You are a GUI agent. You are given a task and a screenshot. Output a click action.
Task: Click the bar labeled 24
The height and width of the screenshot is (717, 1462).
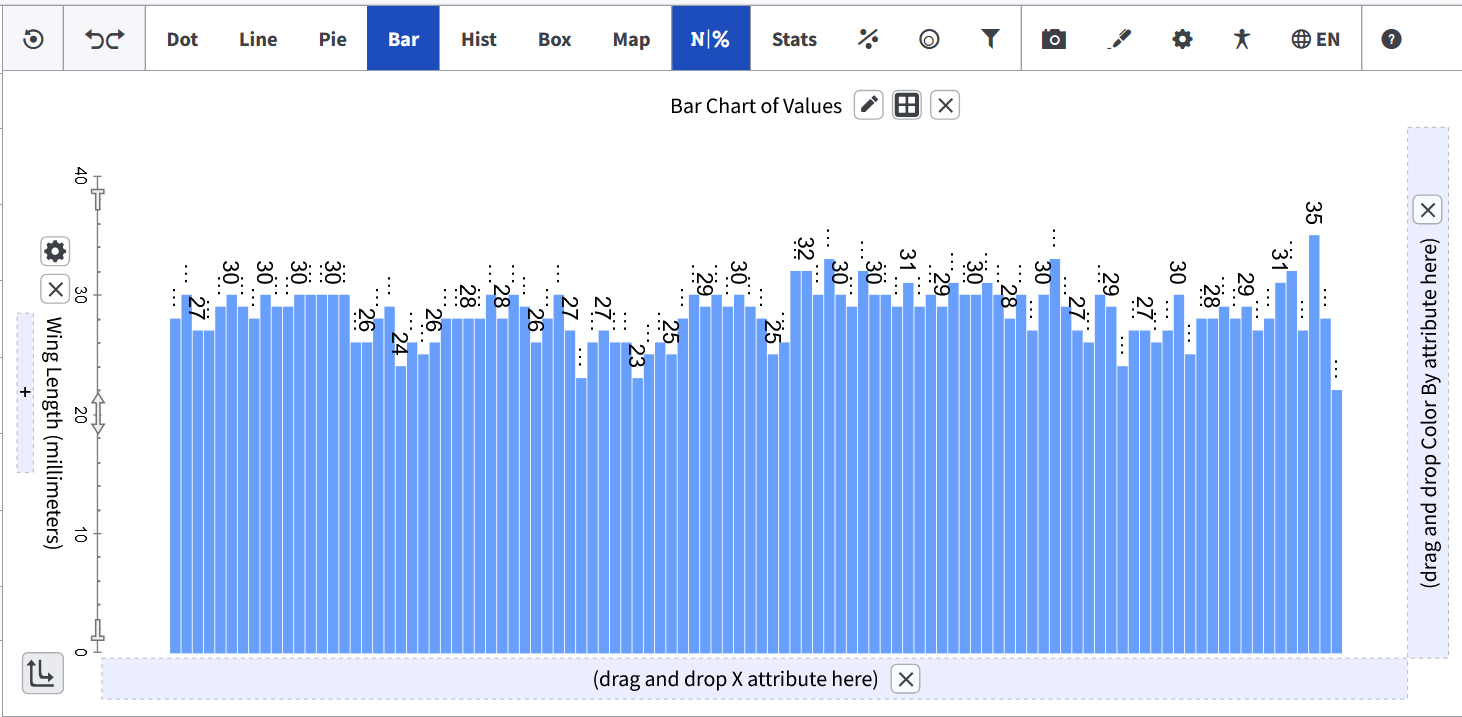tap(400, 509)
